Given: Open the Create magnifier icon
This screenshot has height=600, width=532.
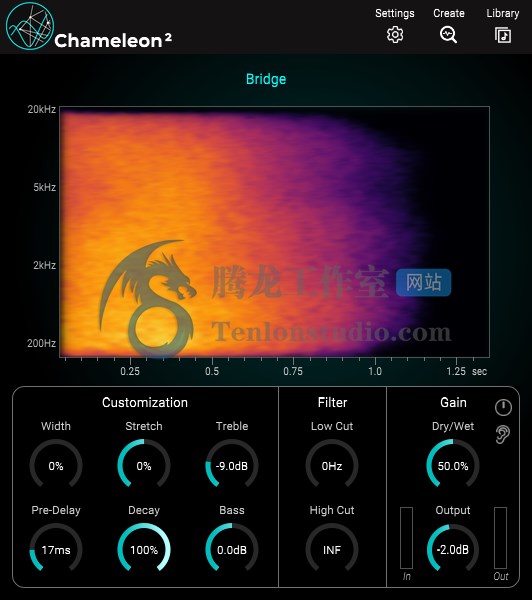Looking at the screenshot, I should coord(448,35).
